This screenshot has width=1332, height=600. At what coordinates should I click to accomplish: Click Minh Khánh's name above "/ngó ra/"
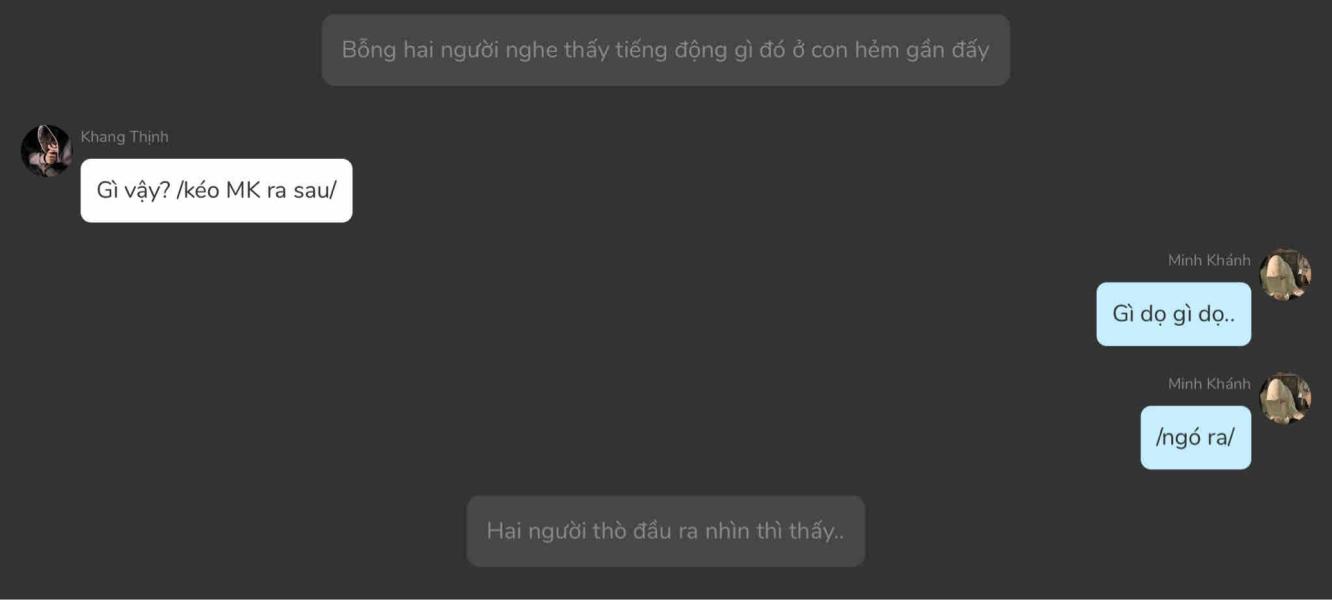[1209, 384]
